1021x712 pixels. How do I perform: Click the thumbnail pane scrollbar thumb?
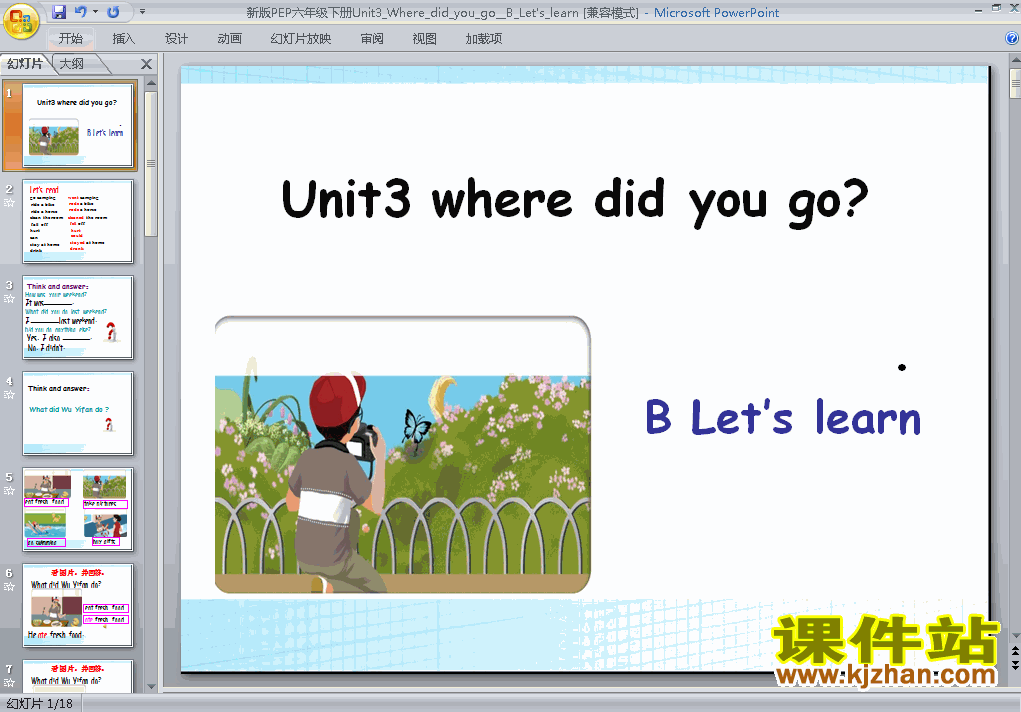151,164
